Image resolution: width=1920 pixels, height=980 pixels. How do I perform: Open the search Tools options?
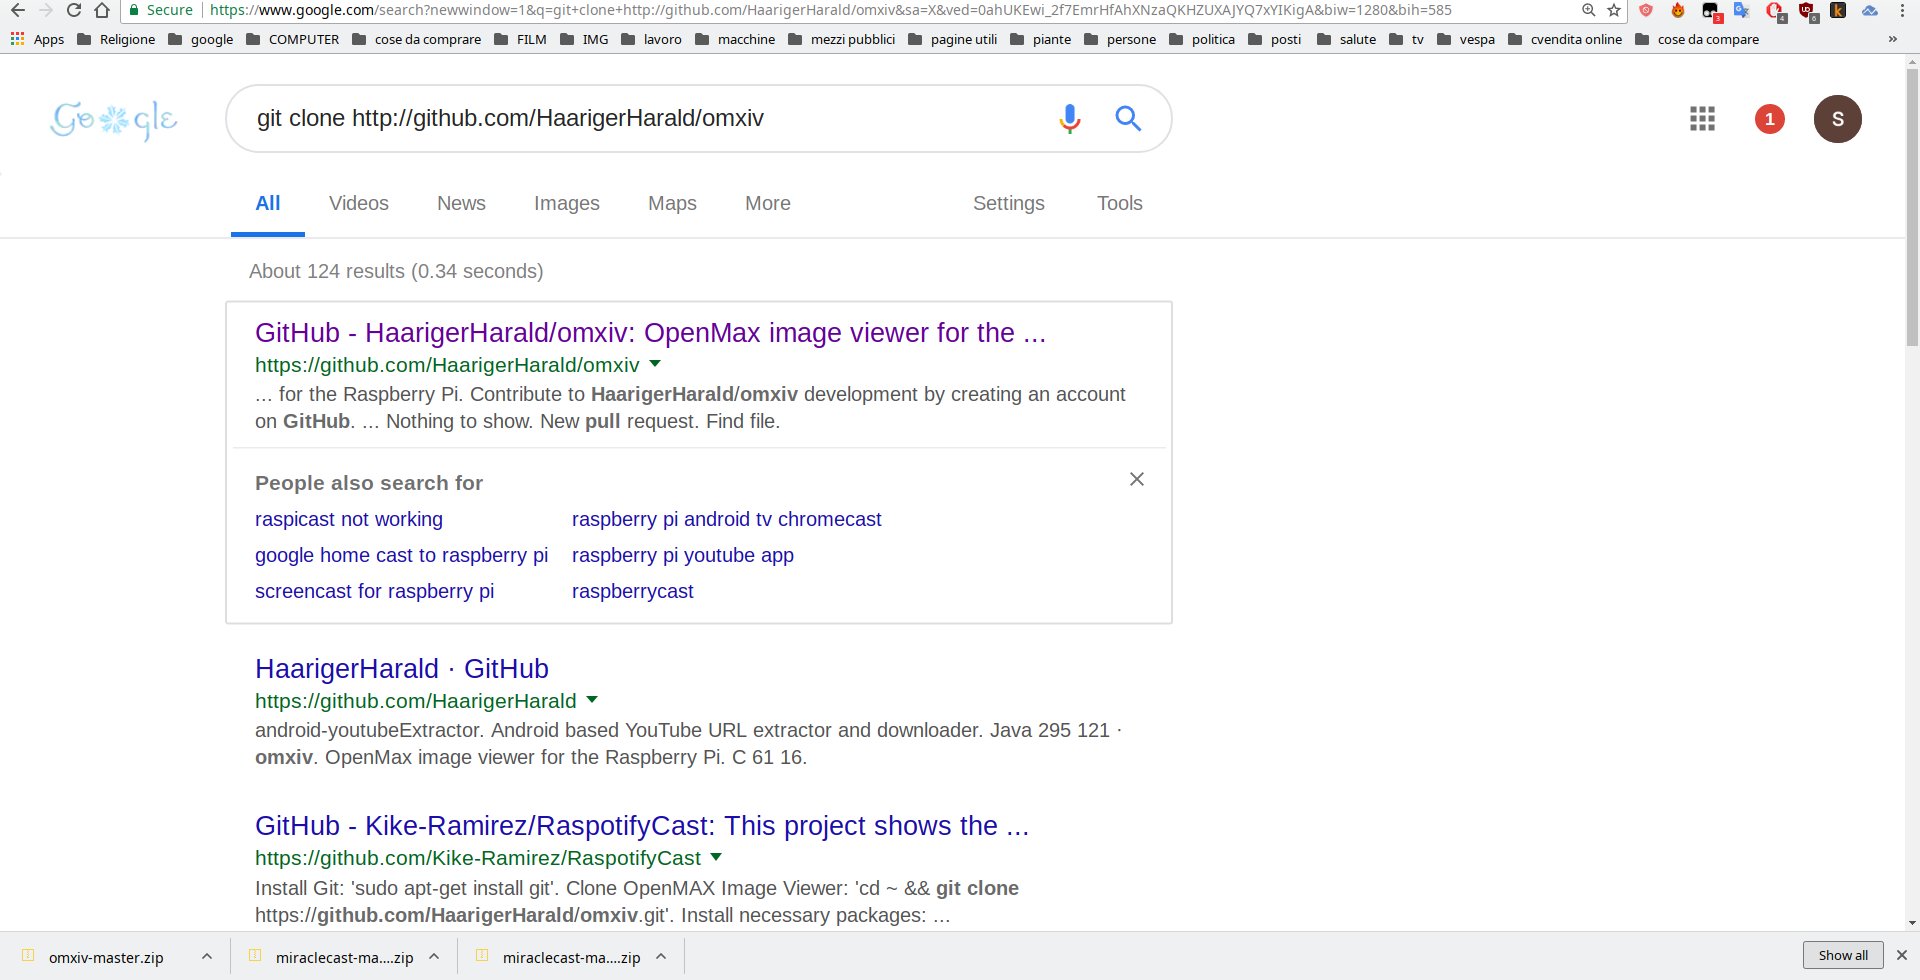pyautogui.click(x=1119, y=203)
